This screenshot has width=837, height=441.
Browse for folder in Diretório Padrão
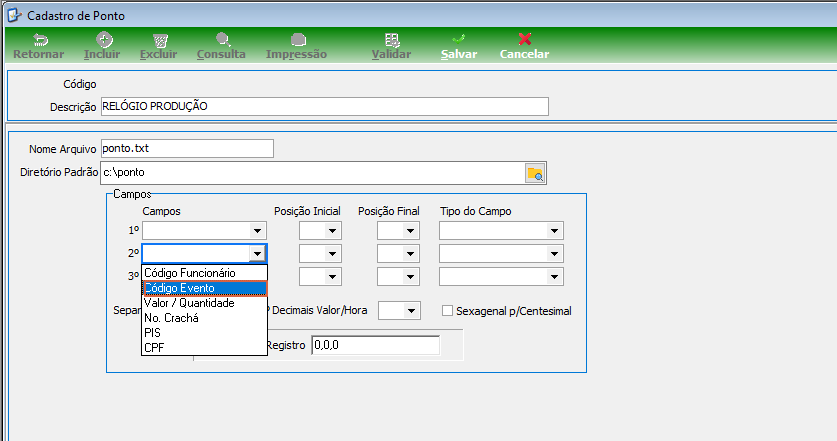point(535,174)
